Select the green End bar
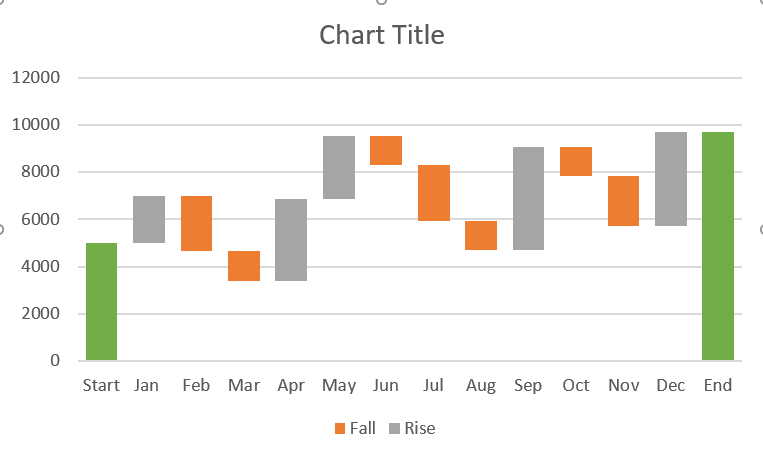The height and width of the screenshot is (452, 763). tap(717, 246)
